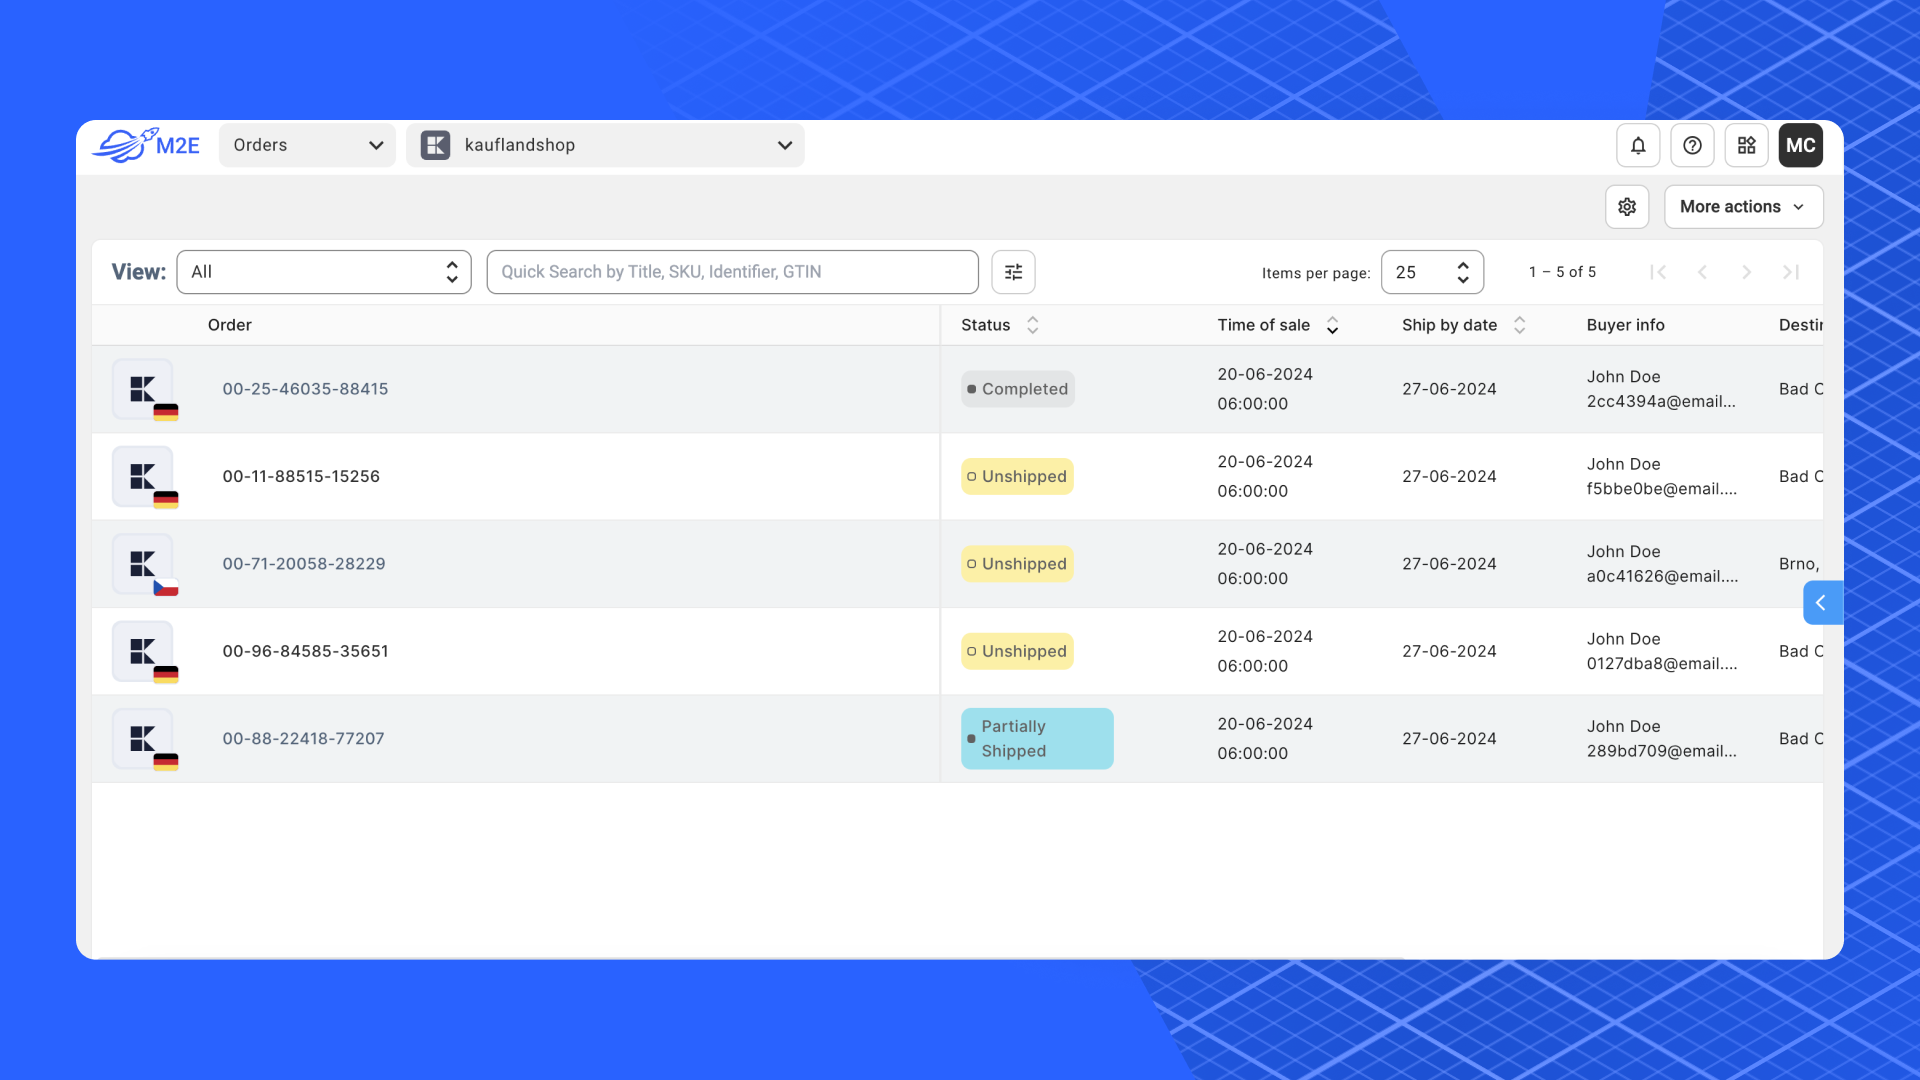Click the MC user avatar
1920x1080 pixels.
pos(1800,145)
